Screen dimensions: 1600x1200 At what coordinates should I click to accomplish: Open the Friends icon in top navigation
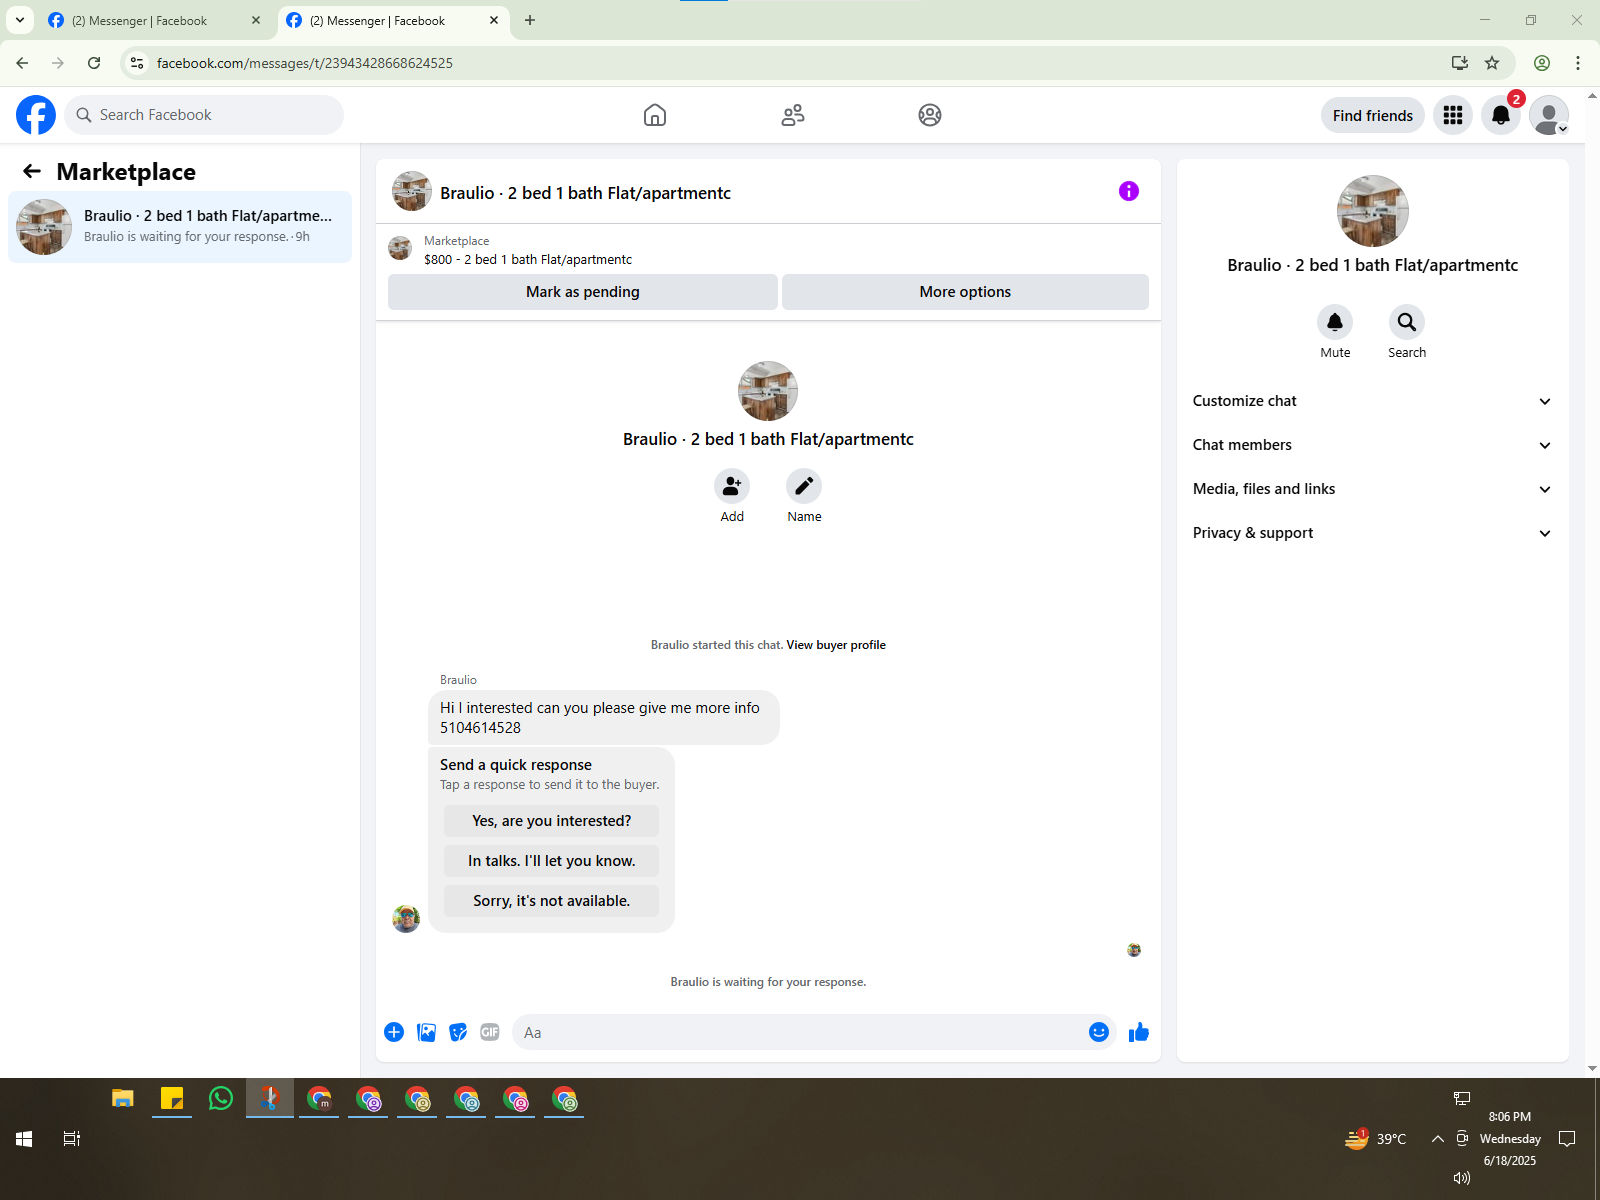(793, 115)
